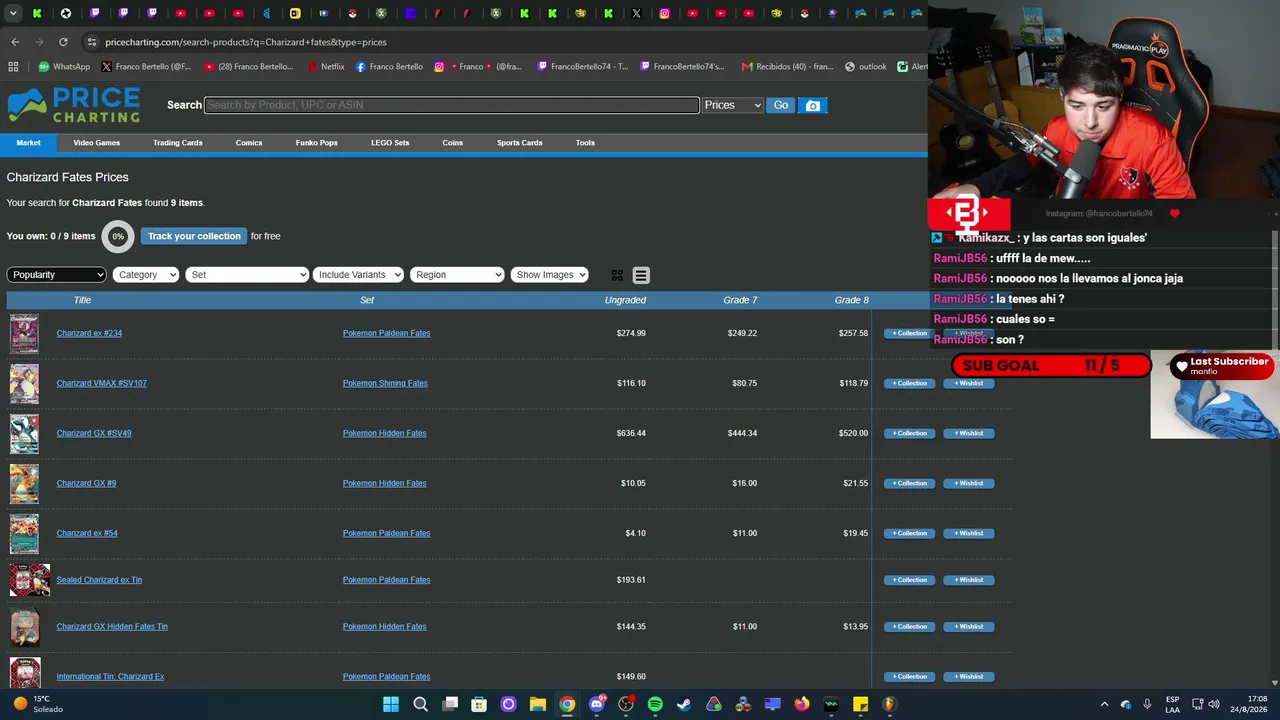The image size is (1280, 720).
Task: Open Pokemon Shining Fates set link
Action: pos(385,383)
